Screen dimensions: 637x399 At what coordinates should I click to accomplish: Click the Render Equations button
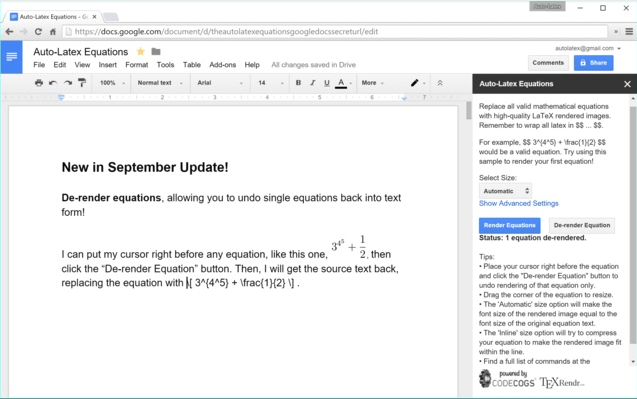coord(509,226)
